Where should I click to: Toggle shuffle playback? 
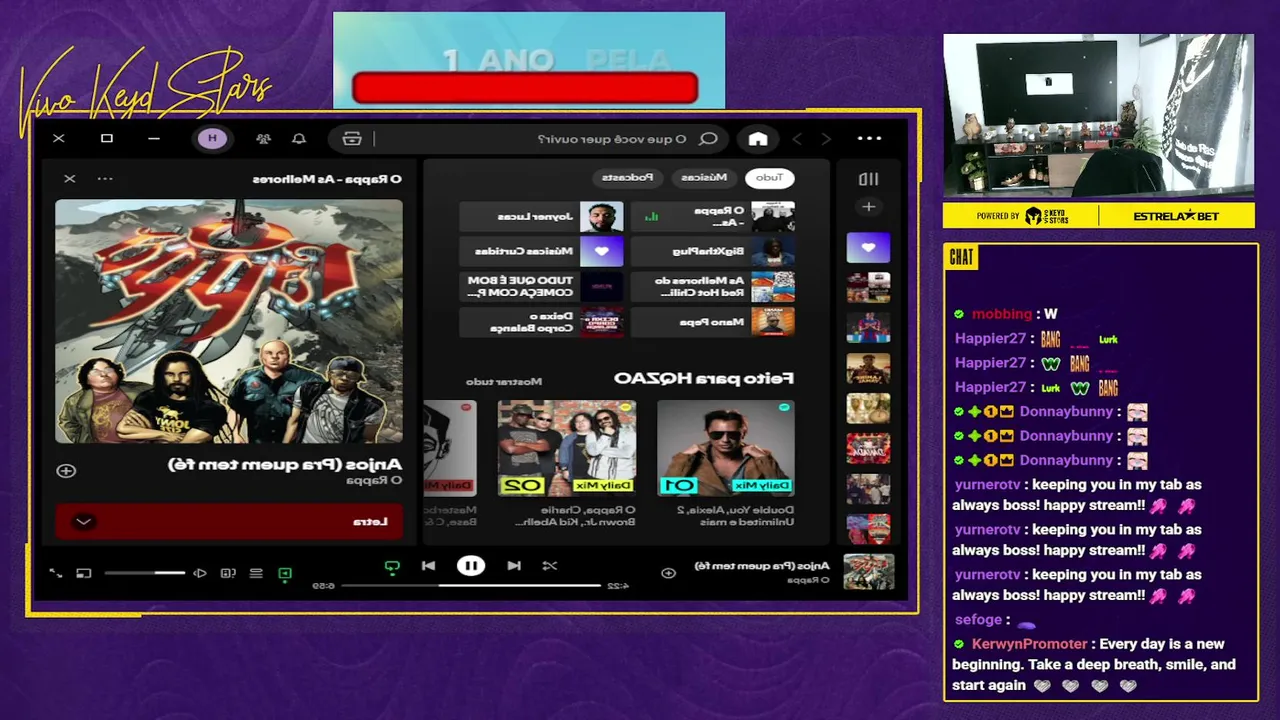tap(549, 566)
